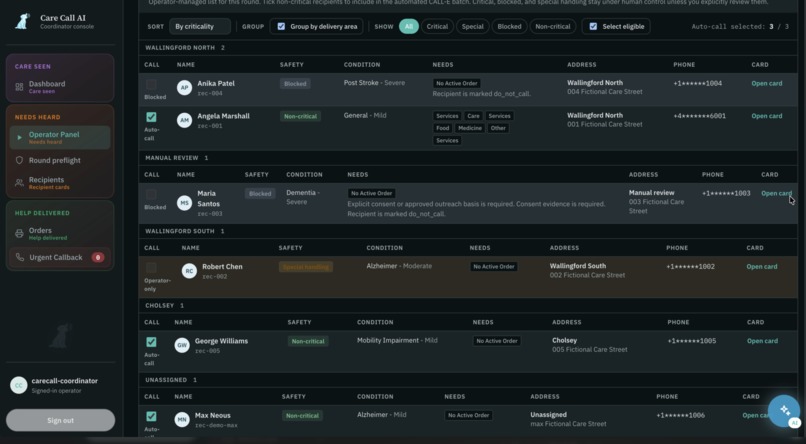
Task: Click Max Neous's MN avatar
Action: [182, 419]
